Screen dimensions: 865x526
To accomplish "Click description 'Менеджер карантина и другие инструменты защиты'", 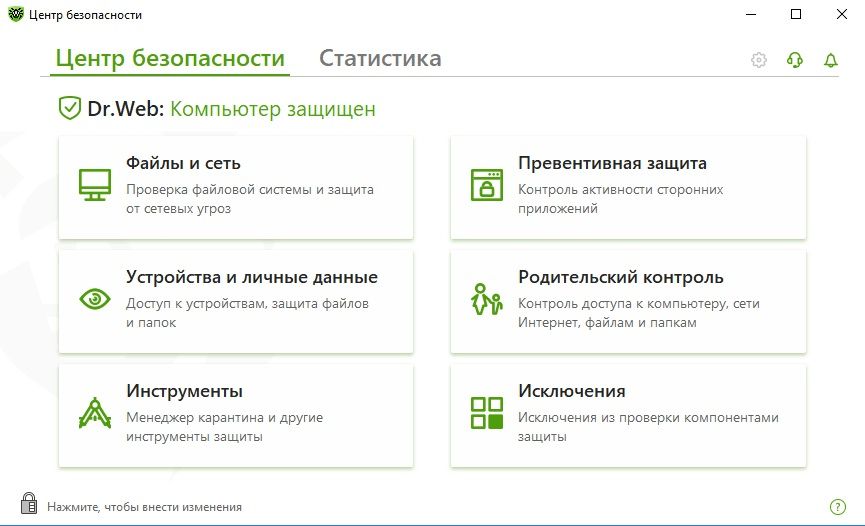I will [x=225, y=427].
